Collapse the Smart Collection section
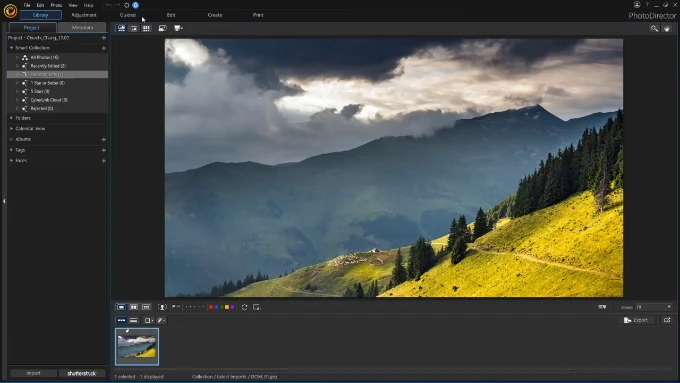Viewport: 680px width, 383px height. tap(11, 48)
